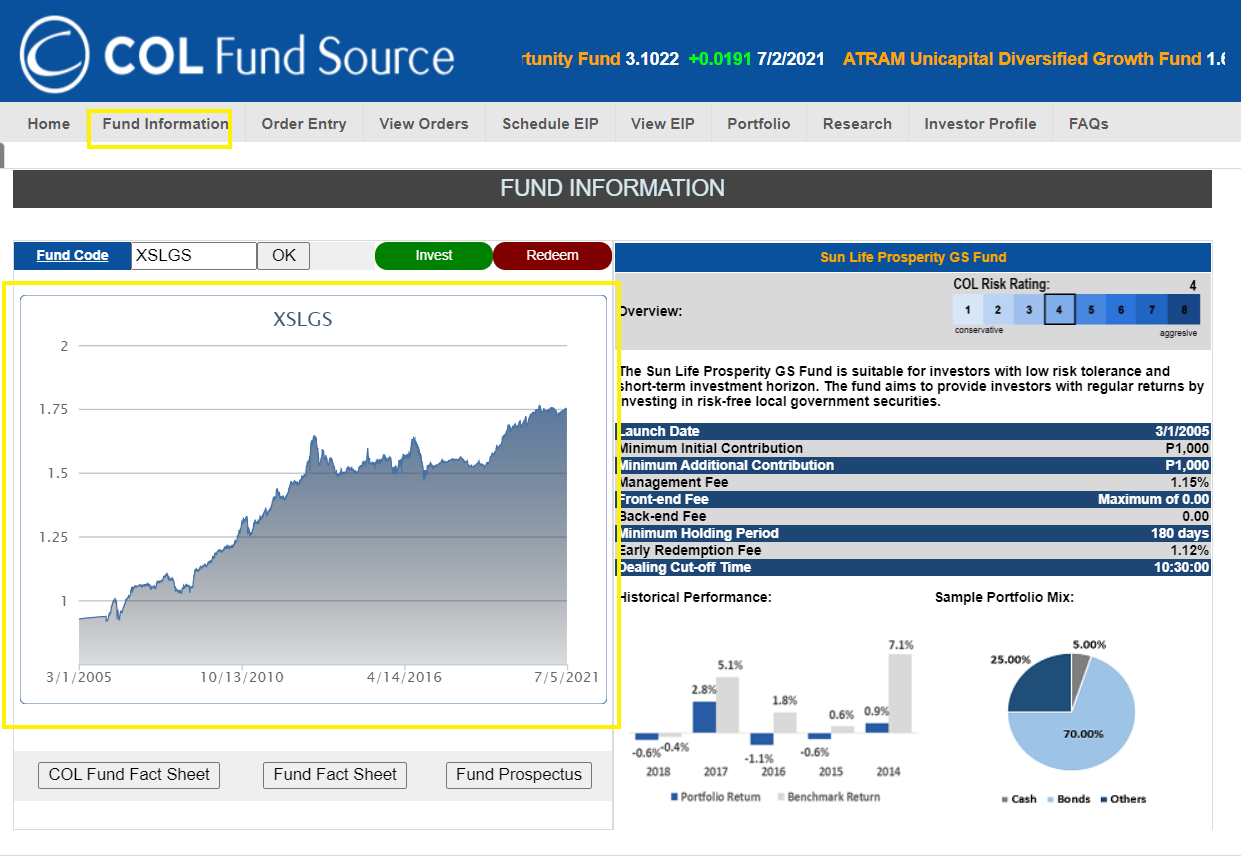Click the OK button beside fund code
The height and width of the screenshot is (858, 1241).
click(284, 255)
